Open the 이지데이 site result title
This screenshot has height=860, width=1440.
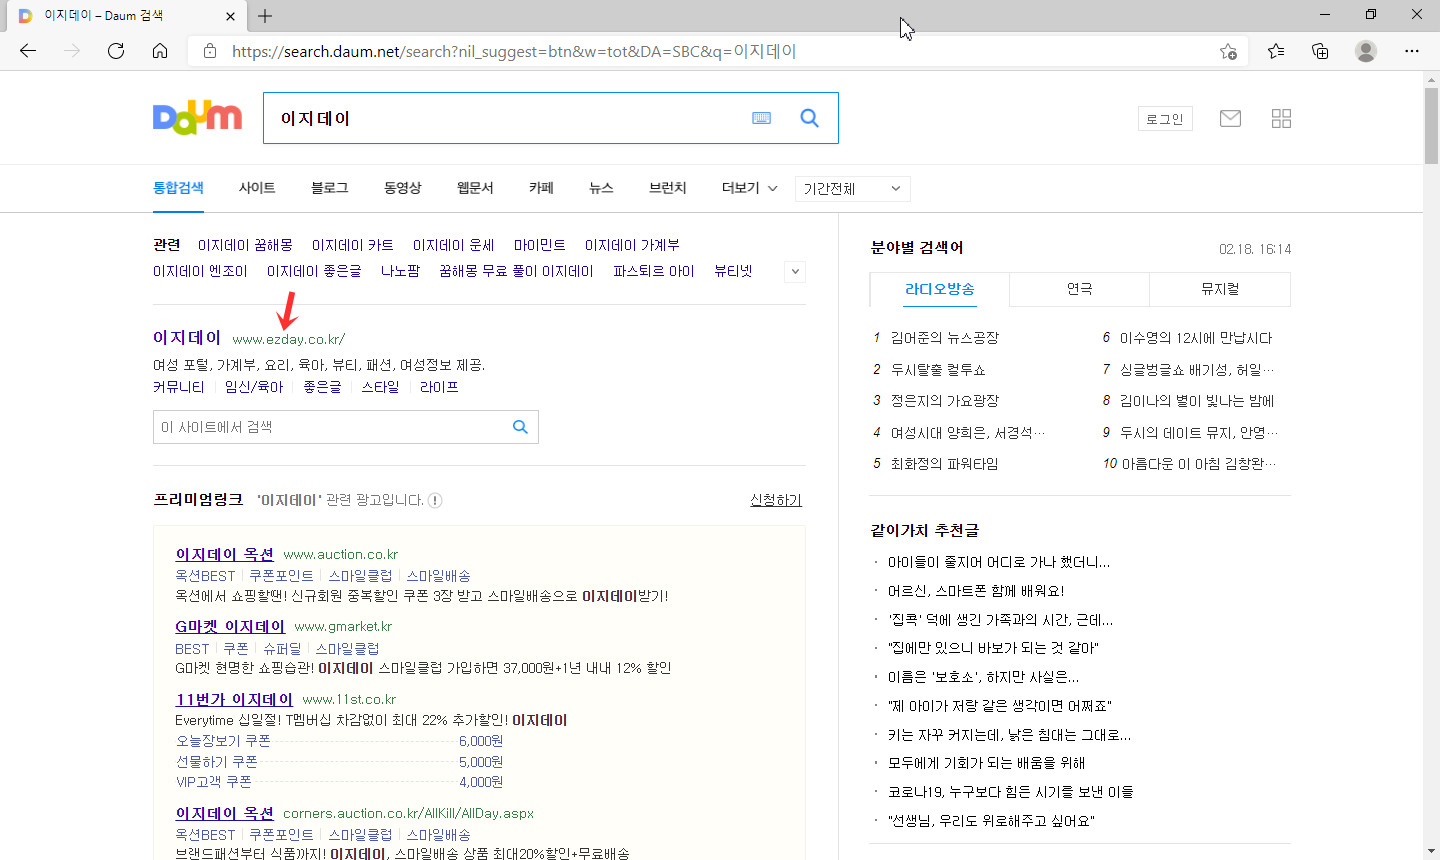click(186, 338)
